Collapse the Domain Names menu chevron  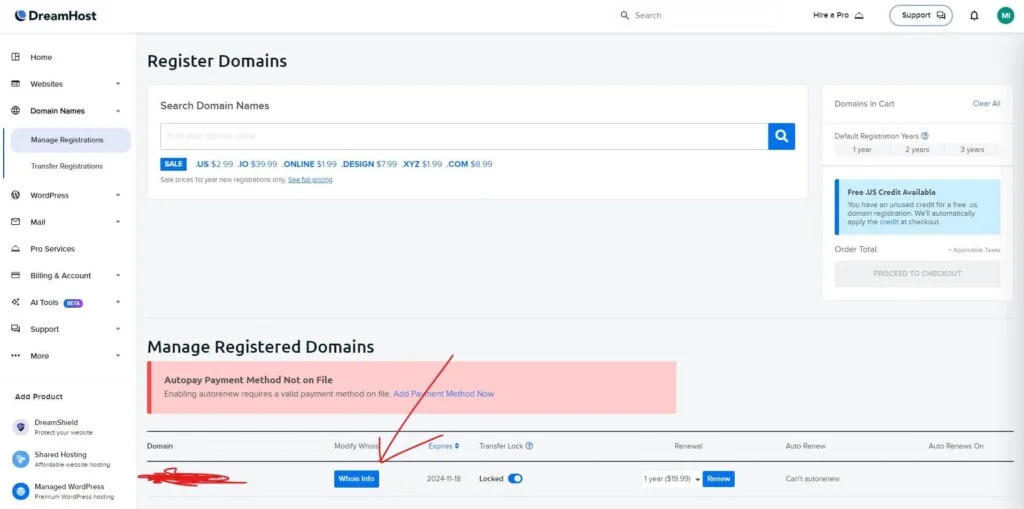point(118,111)
